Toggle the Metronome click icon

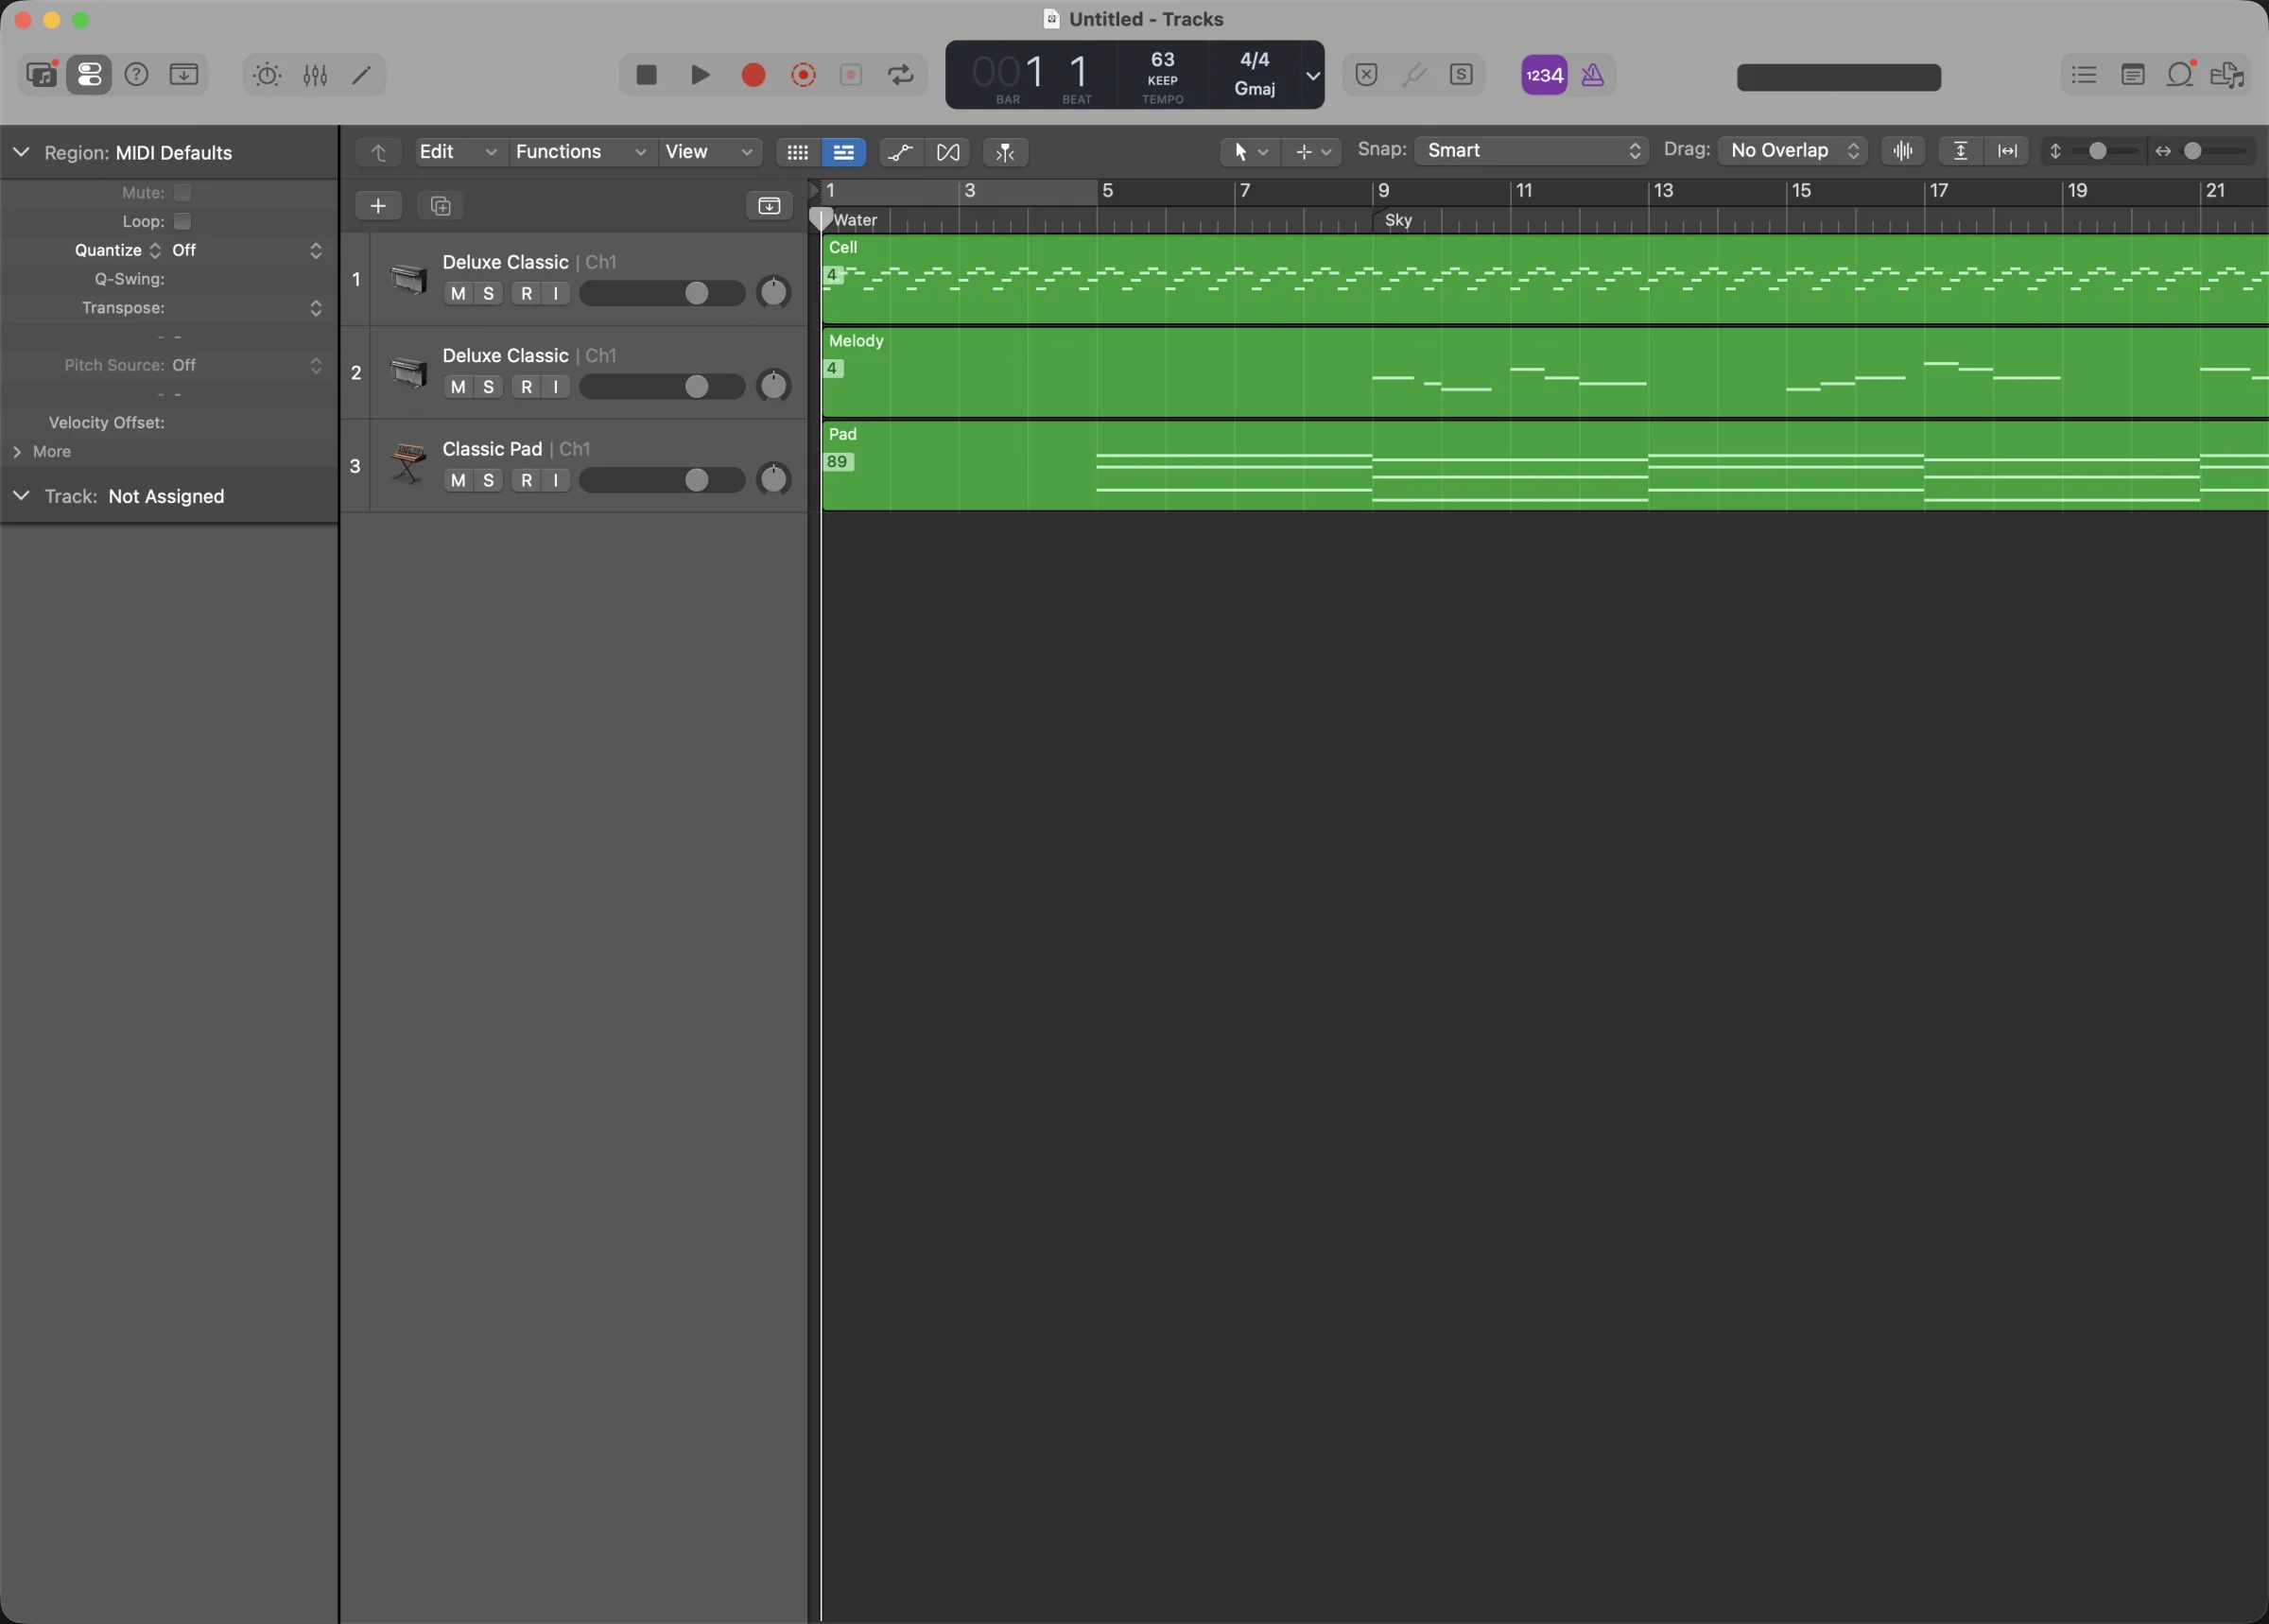click(1593, 75)
